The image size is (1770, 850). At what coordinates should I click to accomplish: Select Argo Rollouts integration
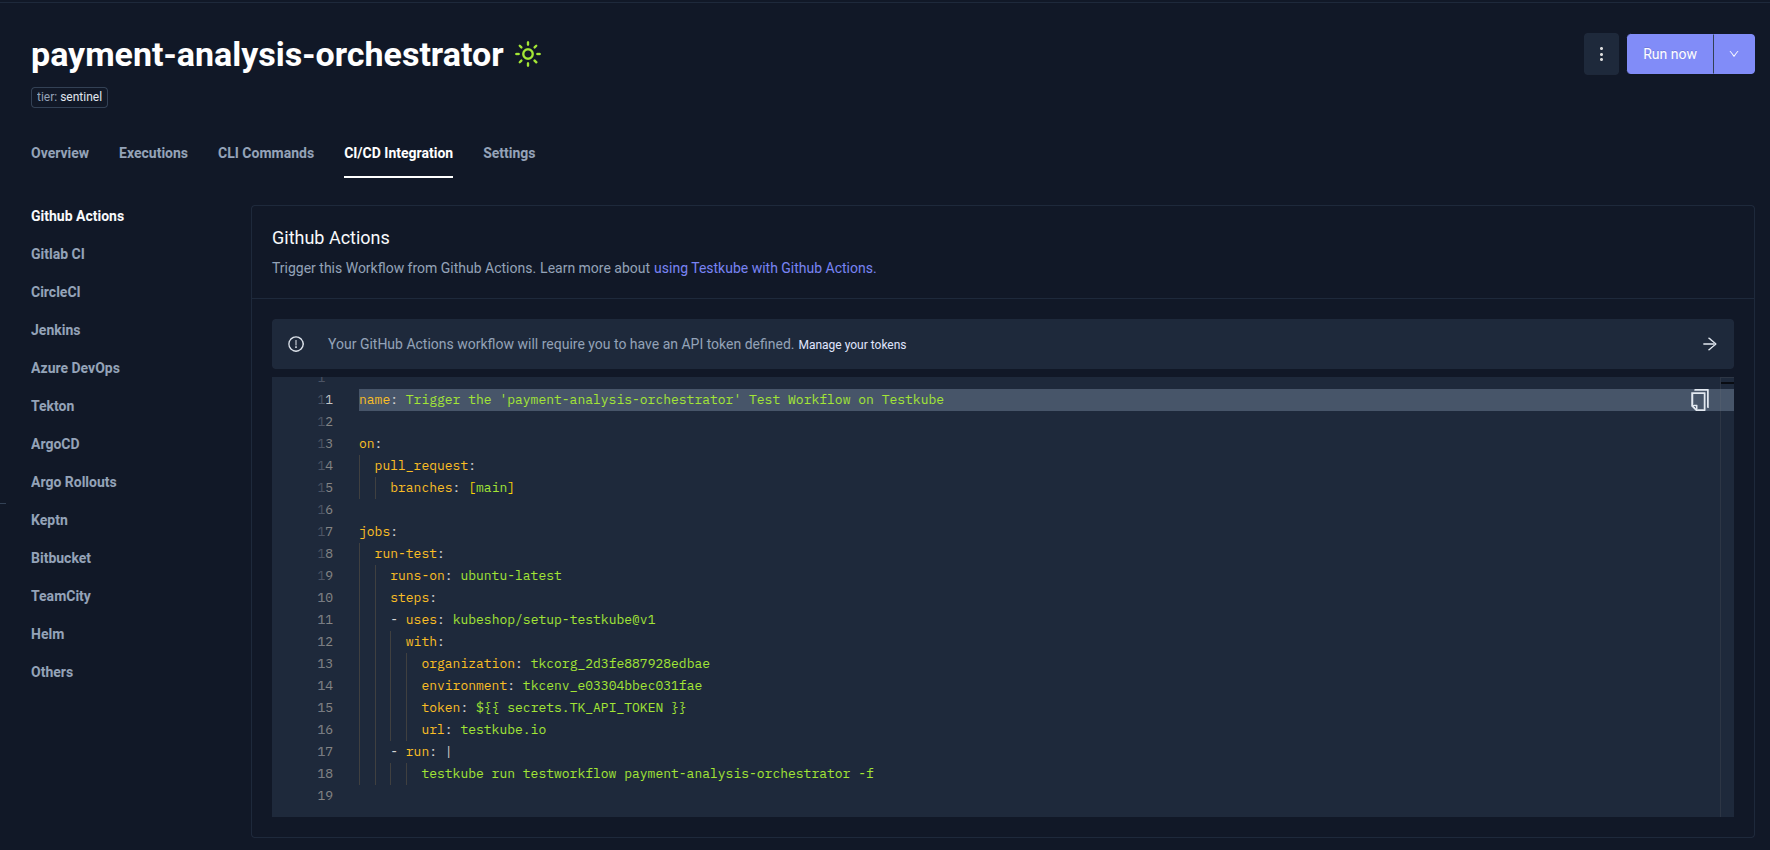(x=74, y=482)
